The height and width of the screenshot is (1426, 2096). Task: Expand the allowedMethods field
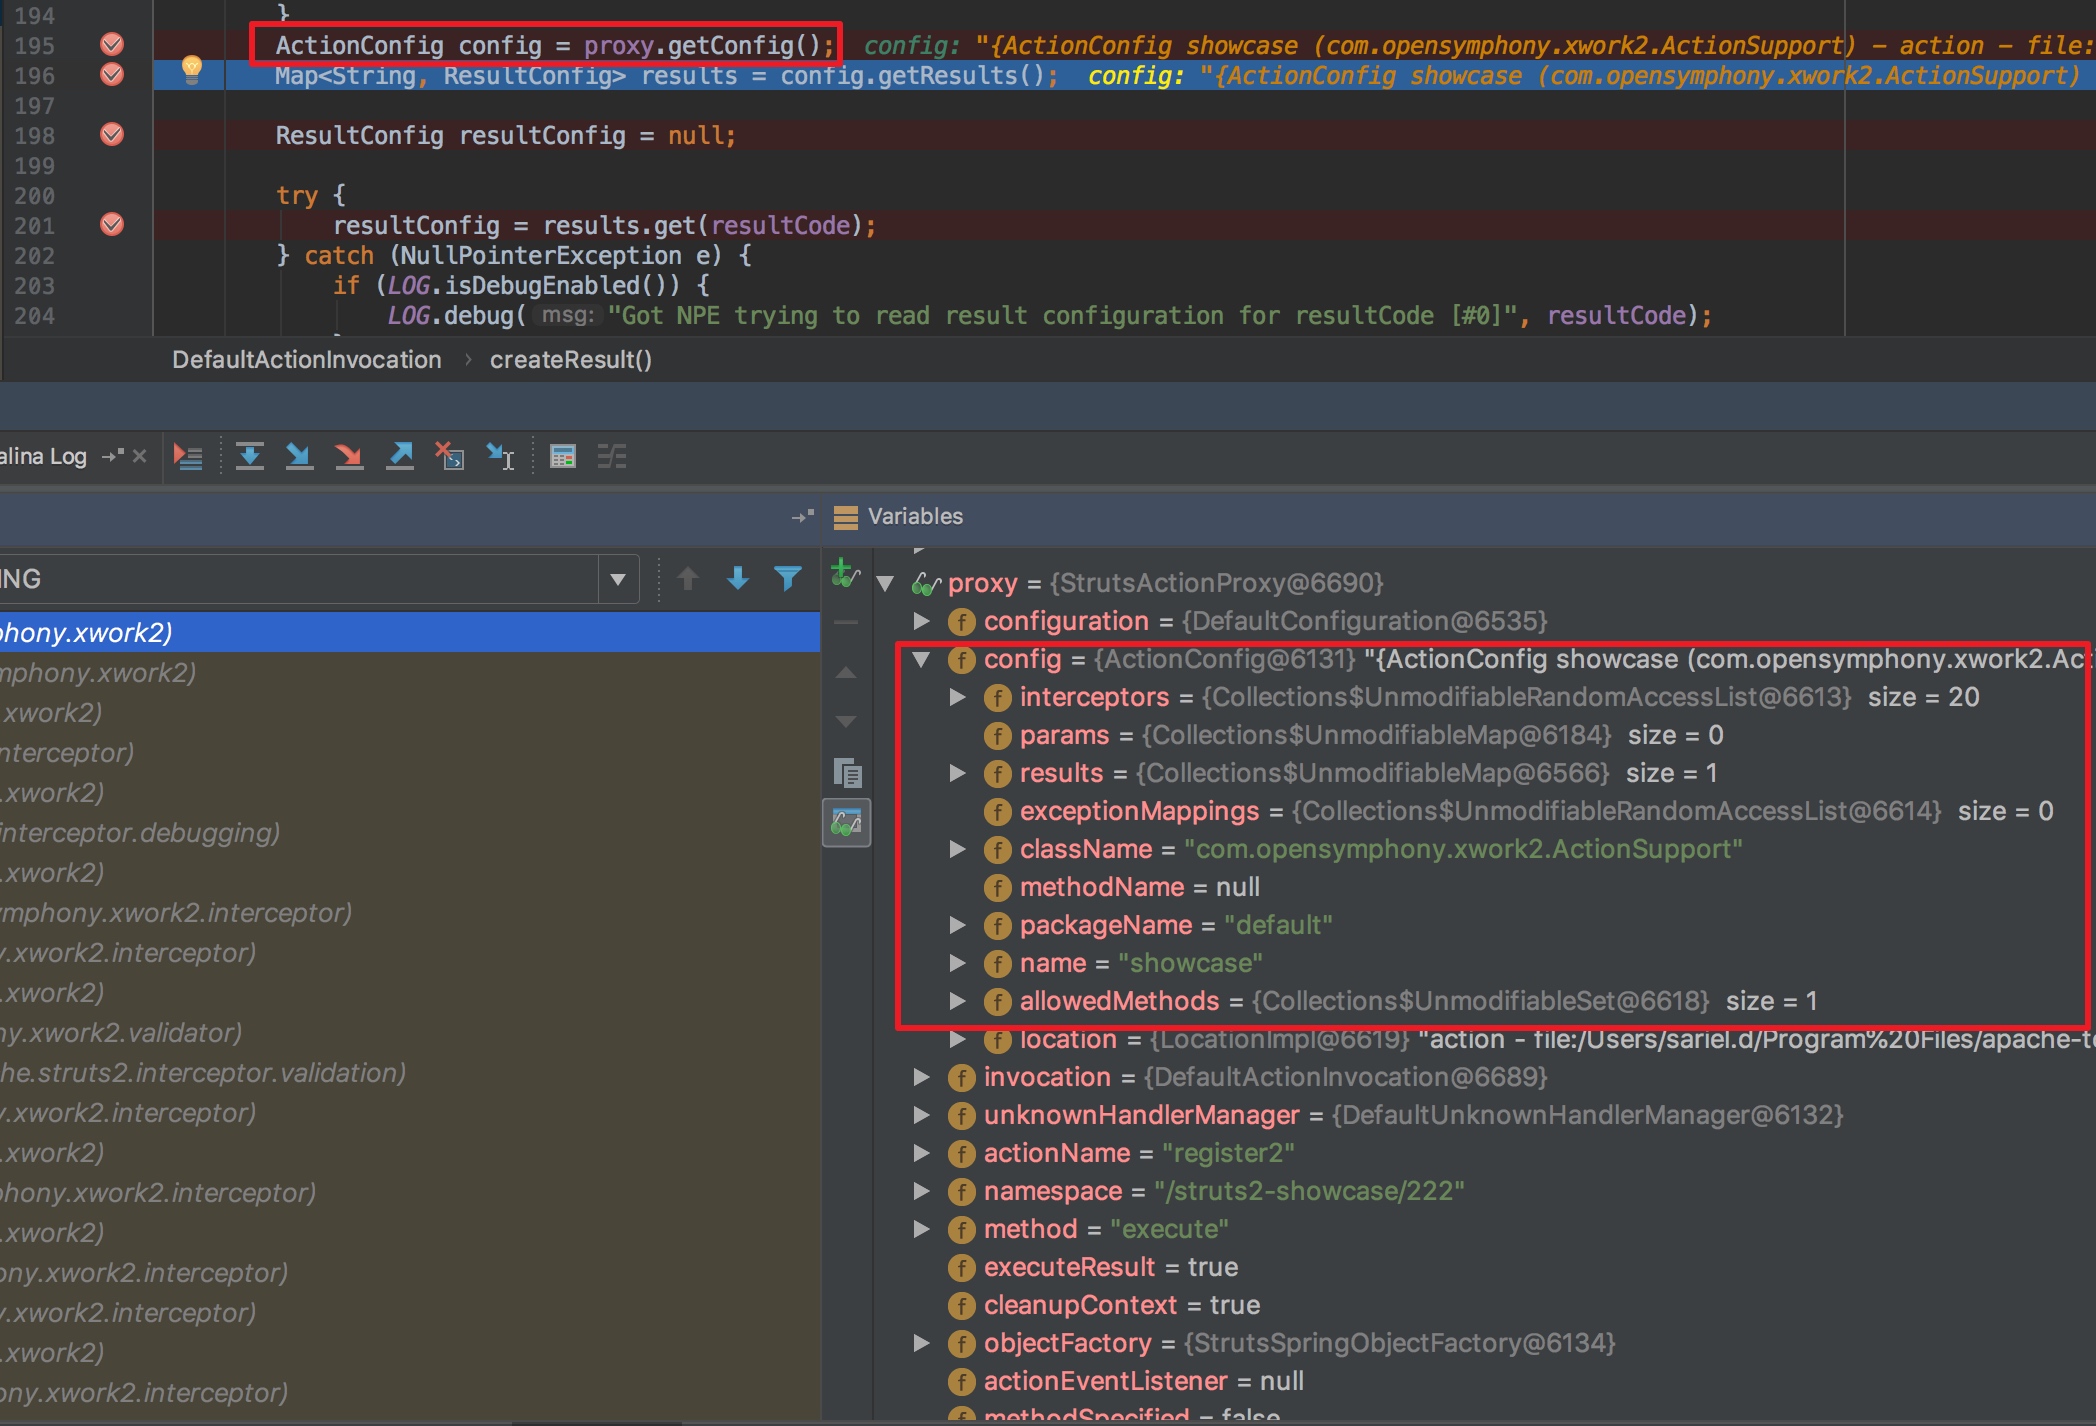tap(957, 1001)
